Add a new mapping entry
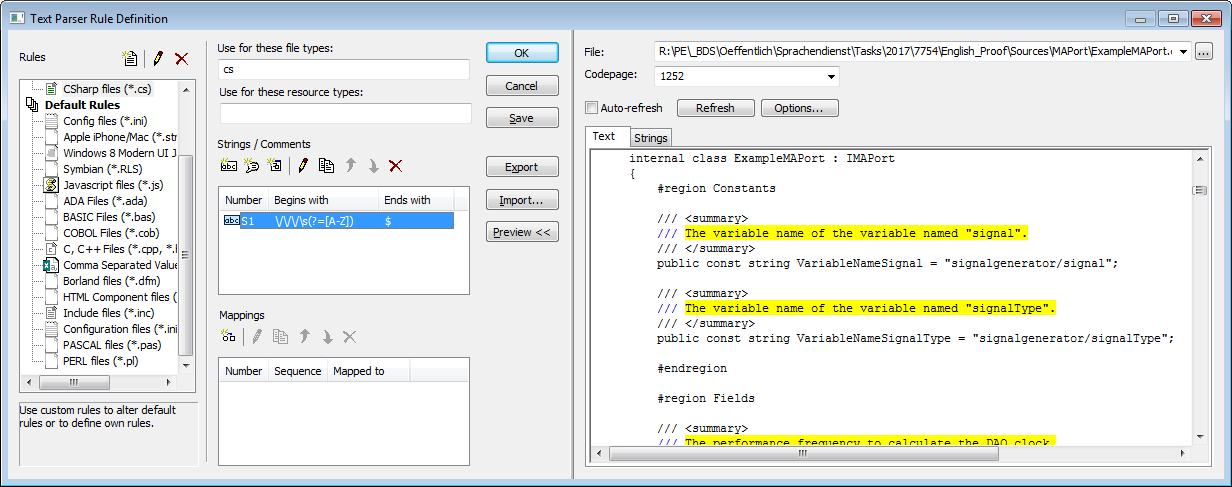This screenshot has width=1232, height=487. [x=229, y=337]
